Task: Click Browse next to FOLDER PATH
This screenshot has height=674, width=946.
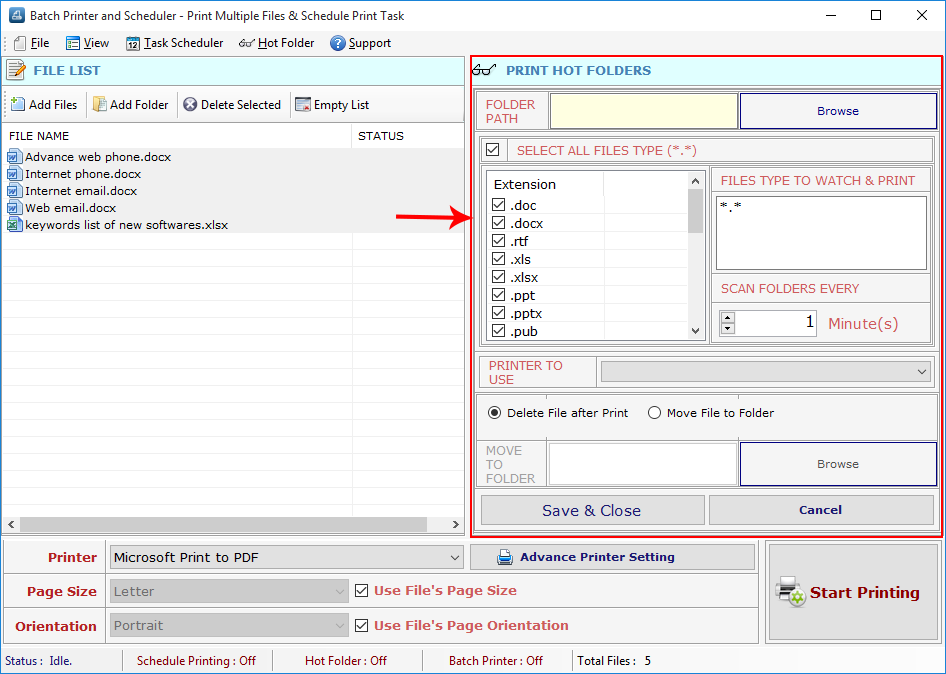Action: 837,110
